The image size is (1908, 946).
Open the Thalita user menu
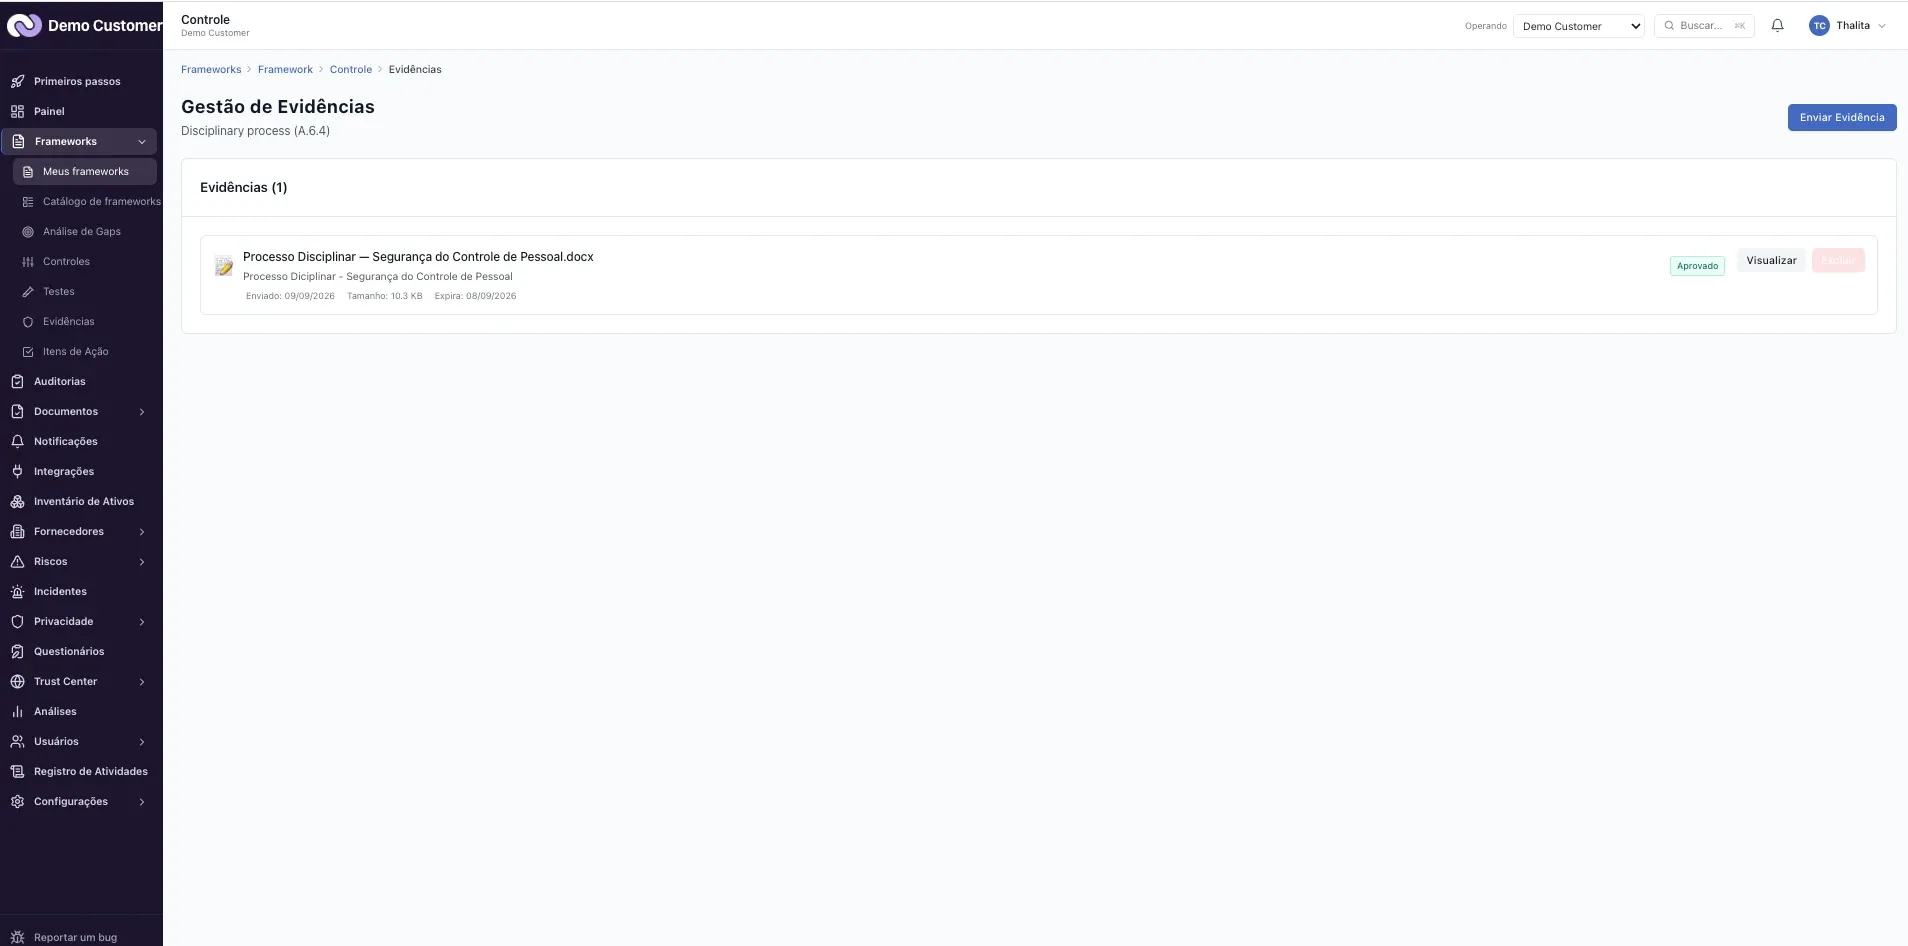pyautogui.click(x=1848, y=26)
